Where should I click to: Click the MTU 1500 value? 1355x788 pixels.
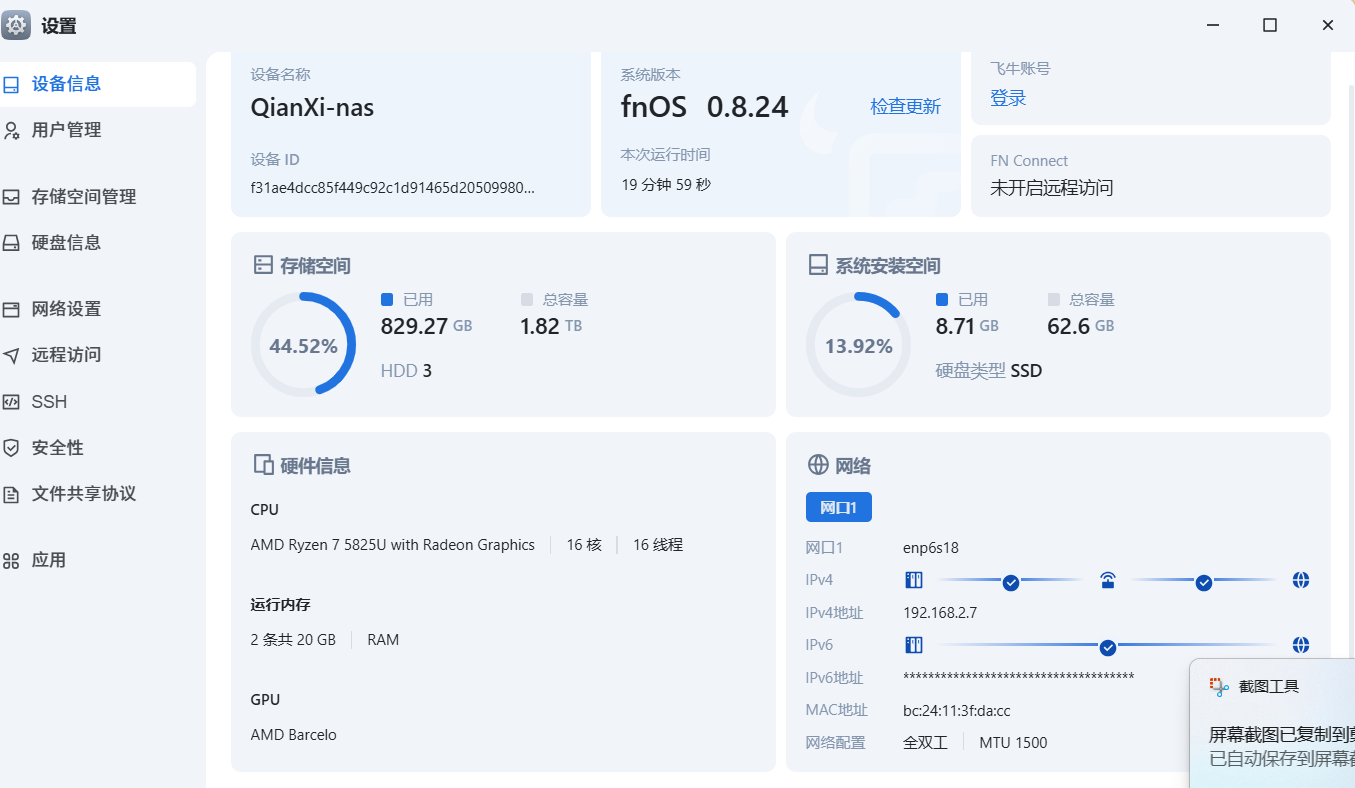(x=1013, y=743)
